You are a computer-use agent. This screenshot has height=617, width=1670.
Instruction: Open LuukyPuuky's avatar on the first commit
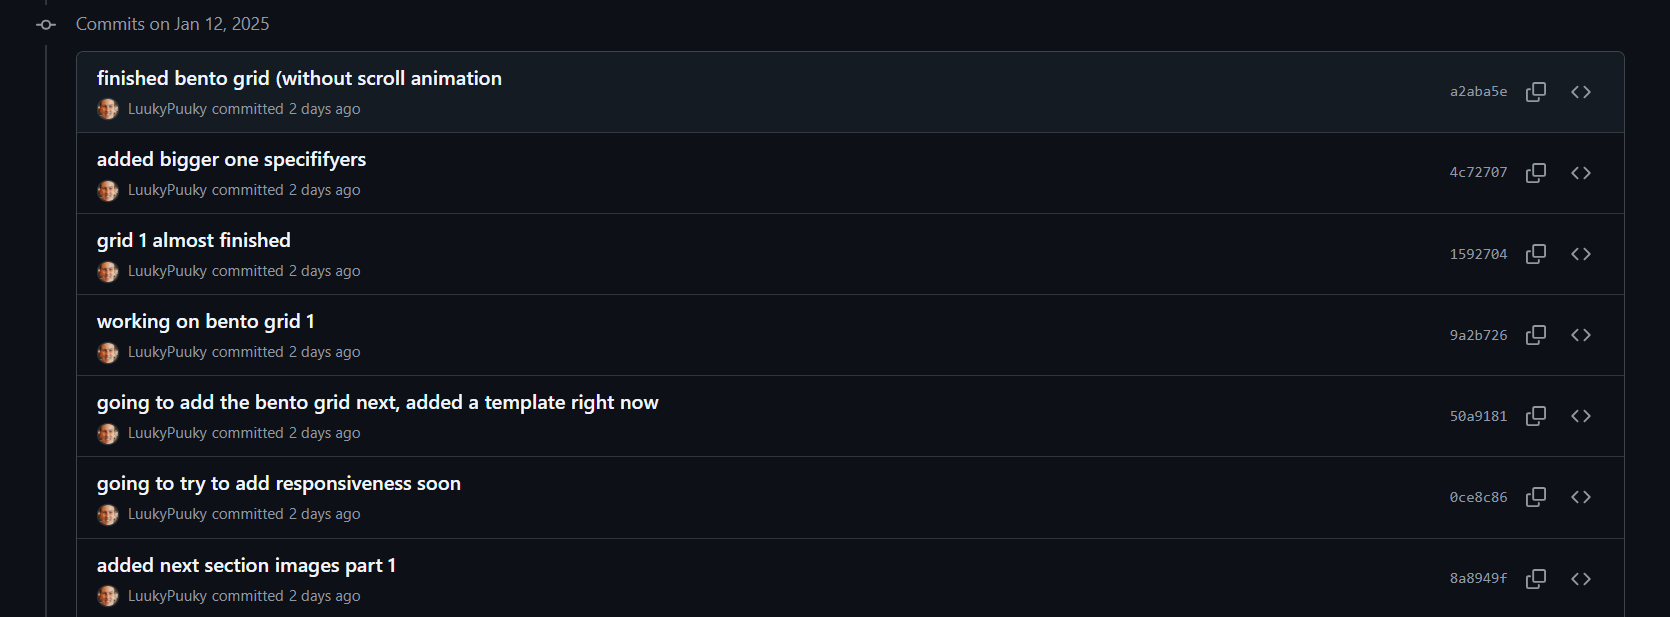point(107,109)
